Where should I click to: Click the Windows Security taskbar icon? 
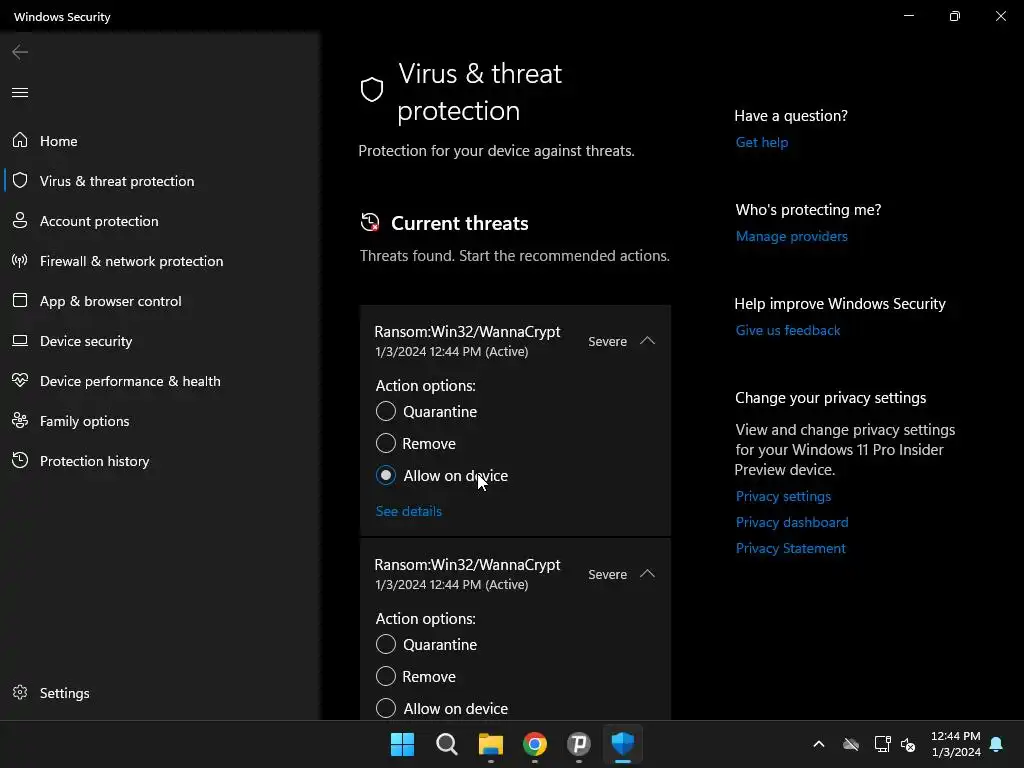[622, 744]
